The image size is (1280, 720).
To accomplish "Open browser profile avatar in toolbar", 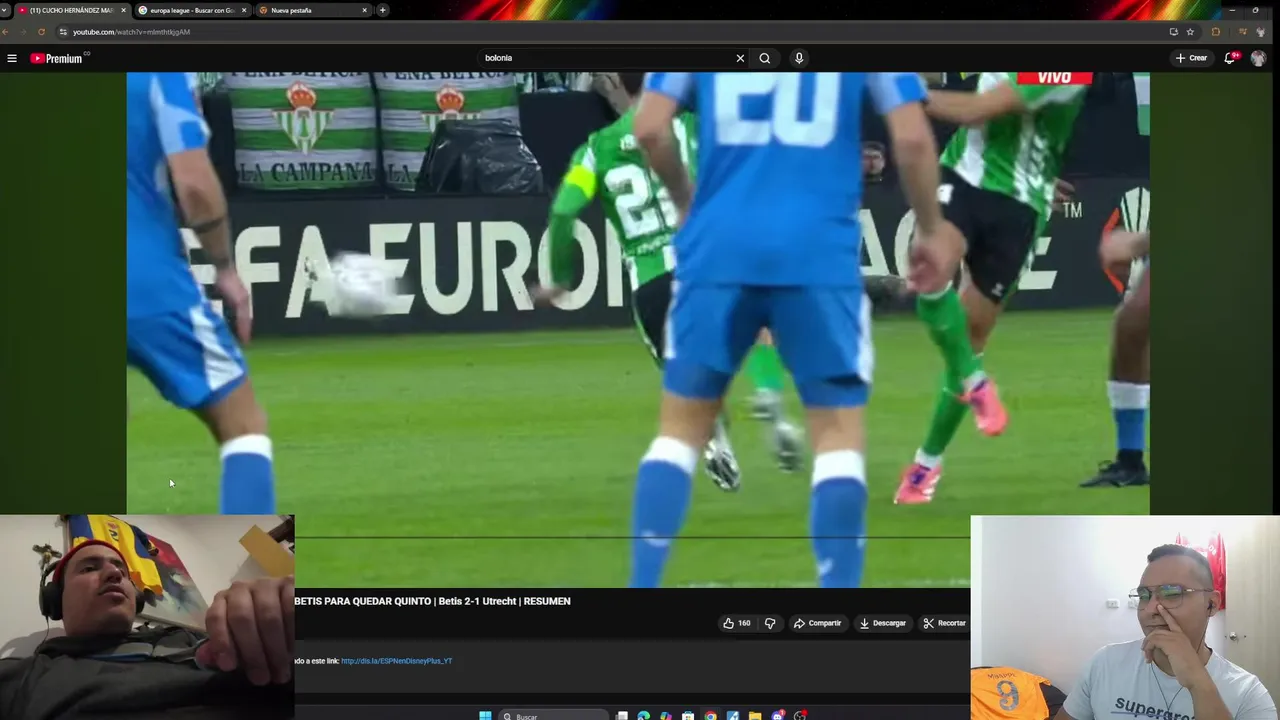I will click(x=1261, y=32).
